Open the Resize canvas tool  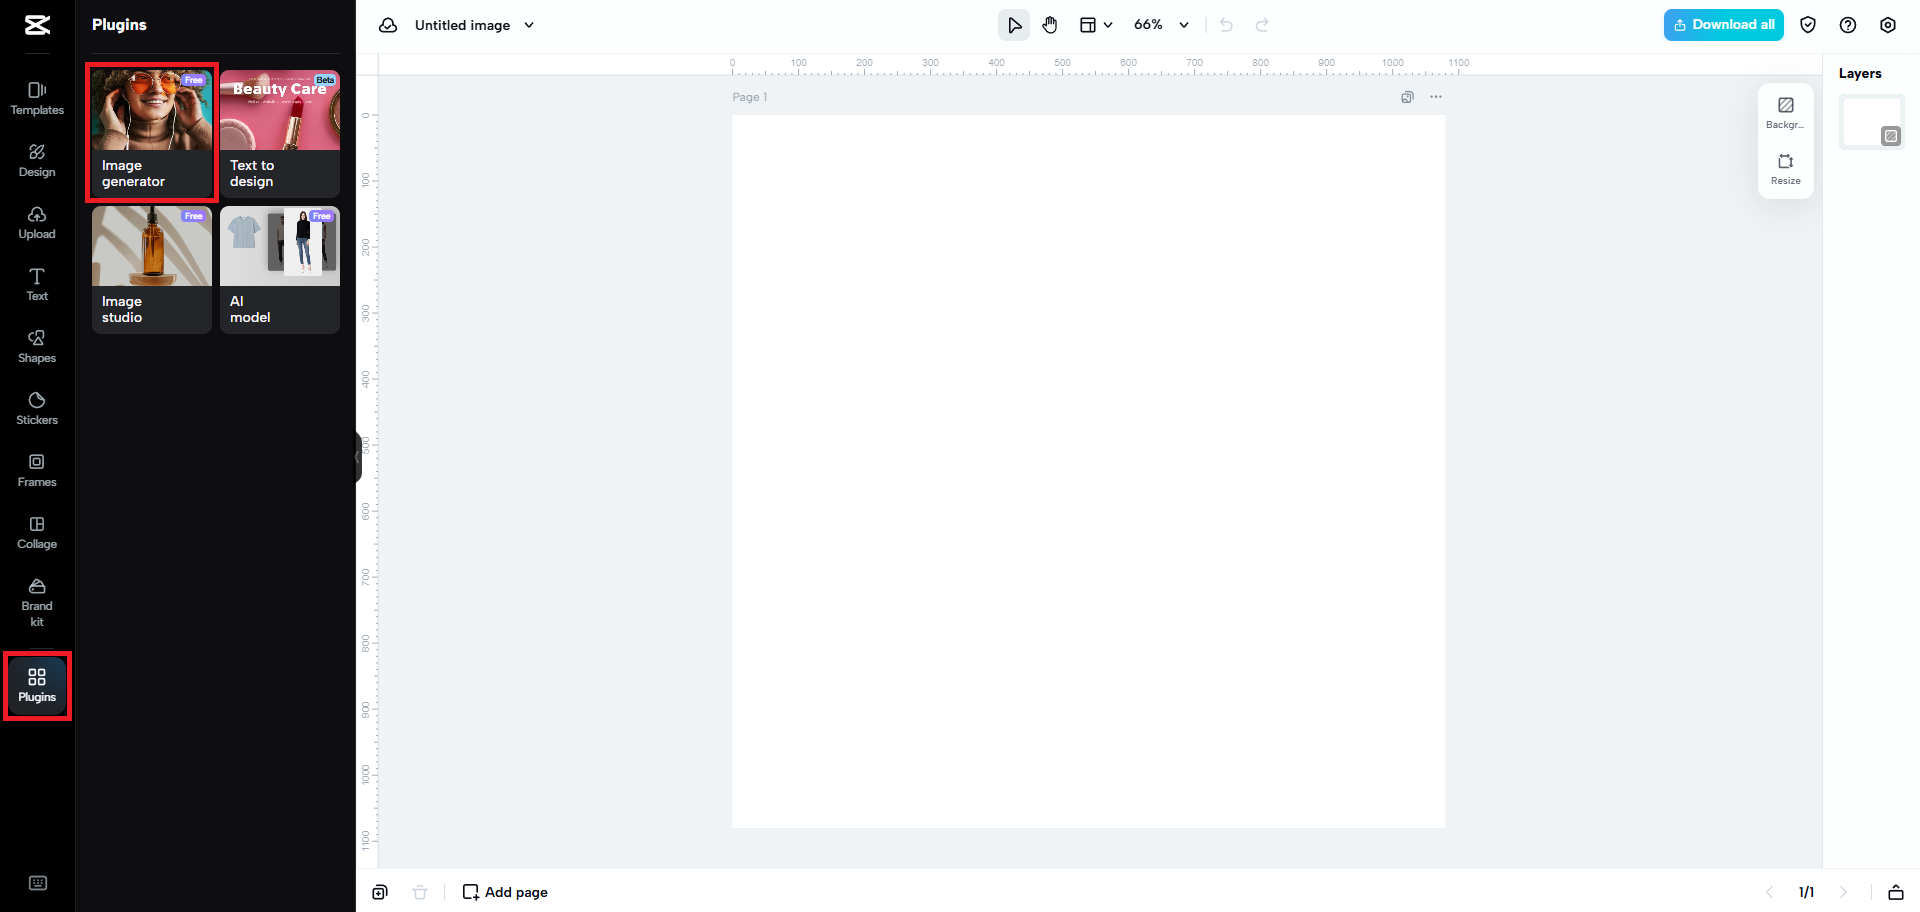pyautogui.click(x=1786, y=168)
